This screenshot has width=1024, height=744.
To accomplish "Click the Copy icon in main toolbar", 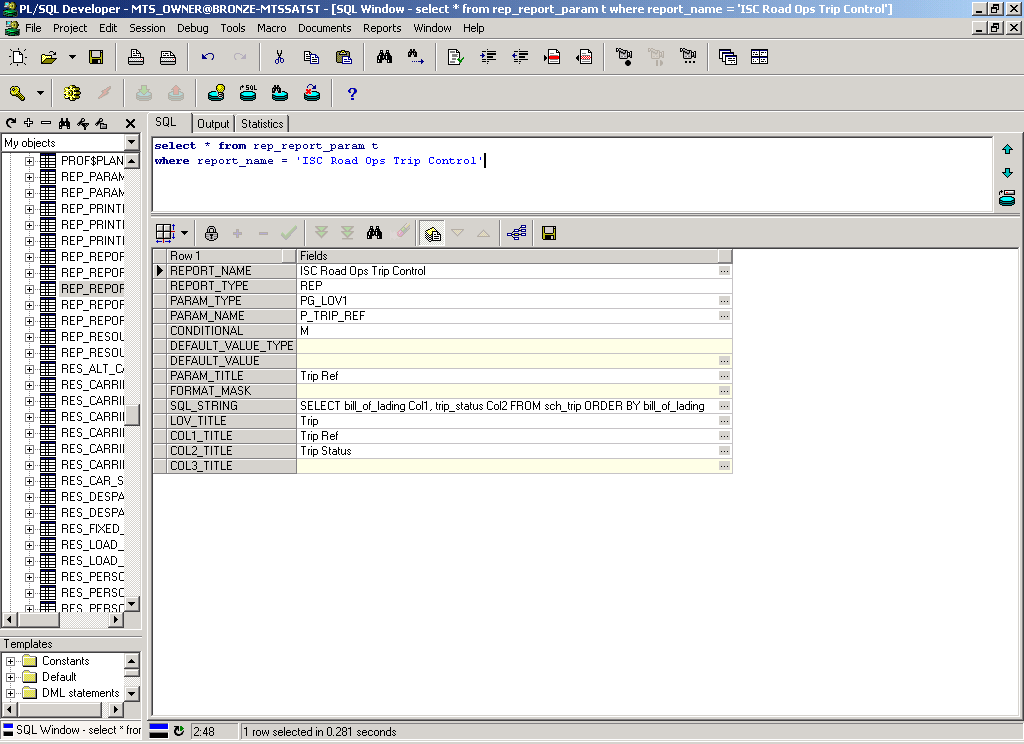I will [x=312, y=57].
